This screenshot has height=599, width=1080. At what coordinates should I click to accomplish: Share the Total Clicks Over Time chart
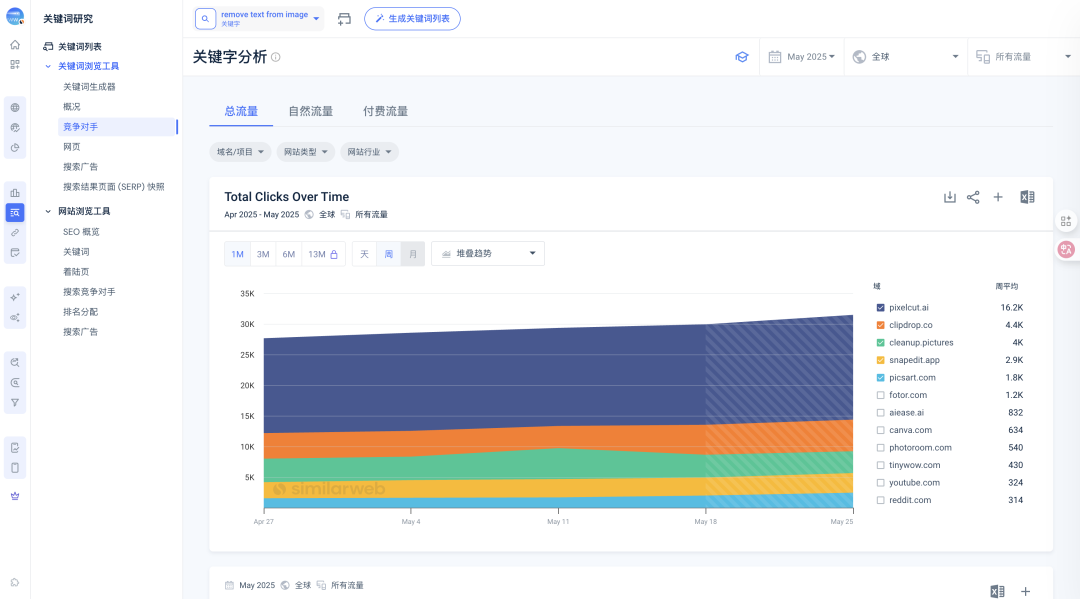click(973, 198)
